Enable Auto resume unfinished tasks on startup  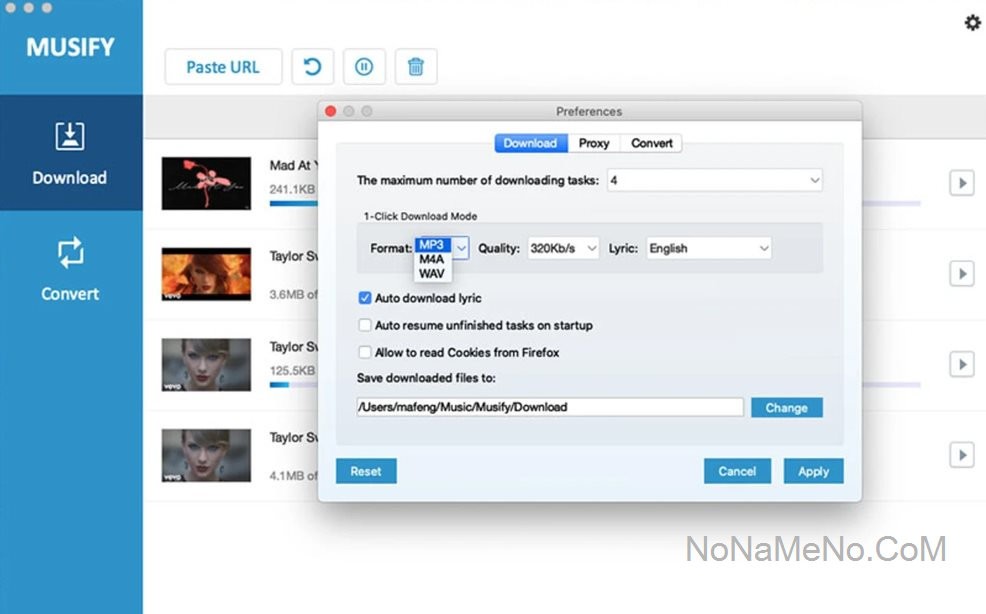tap(365, 325)
